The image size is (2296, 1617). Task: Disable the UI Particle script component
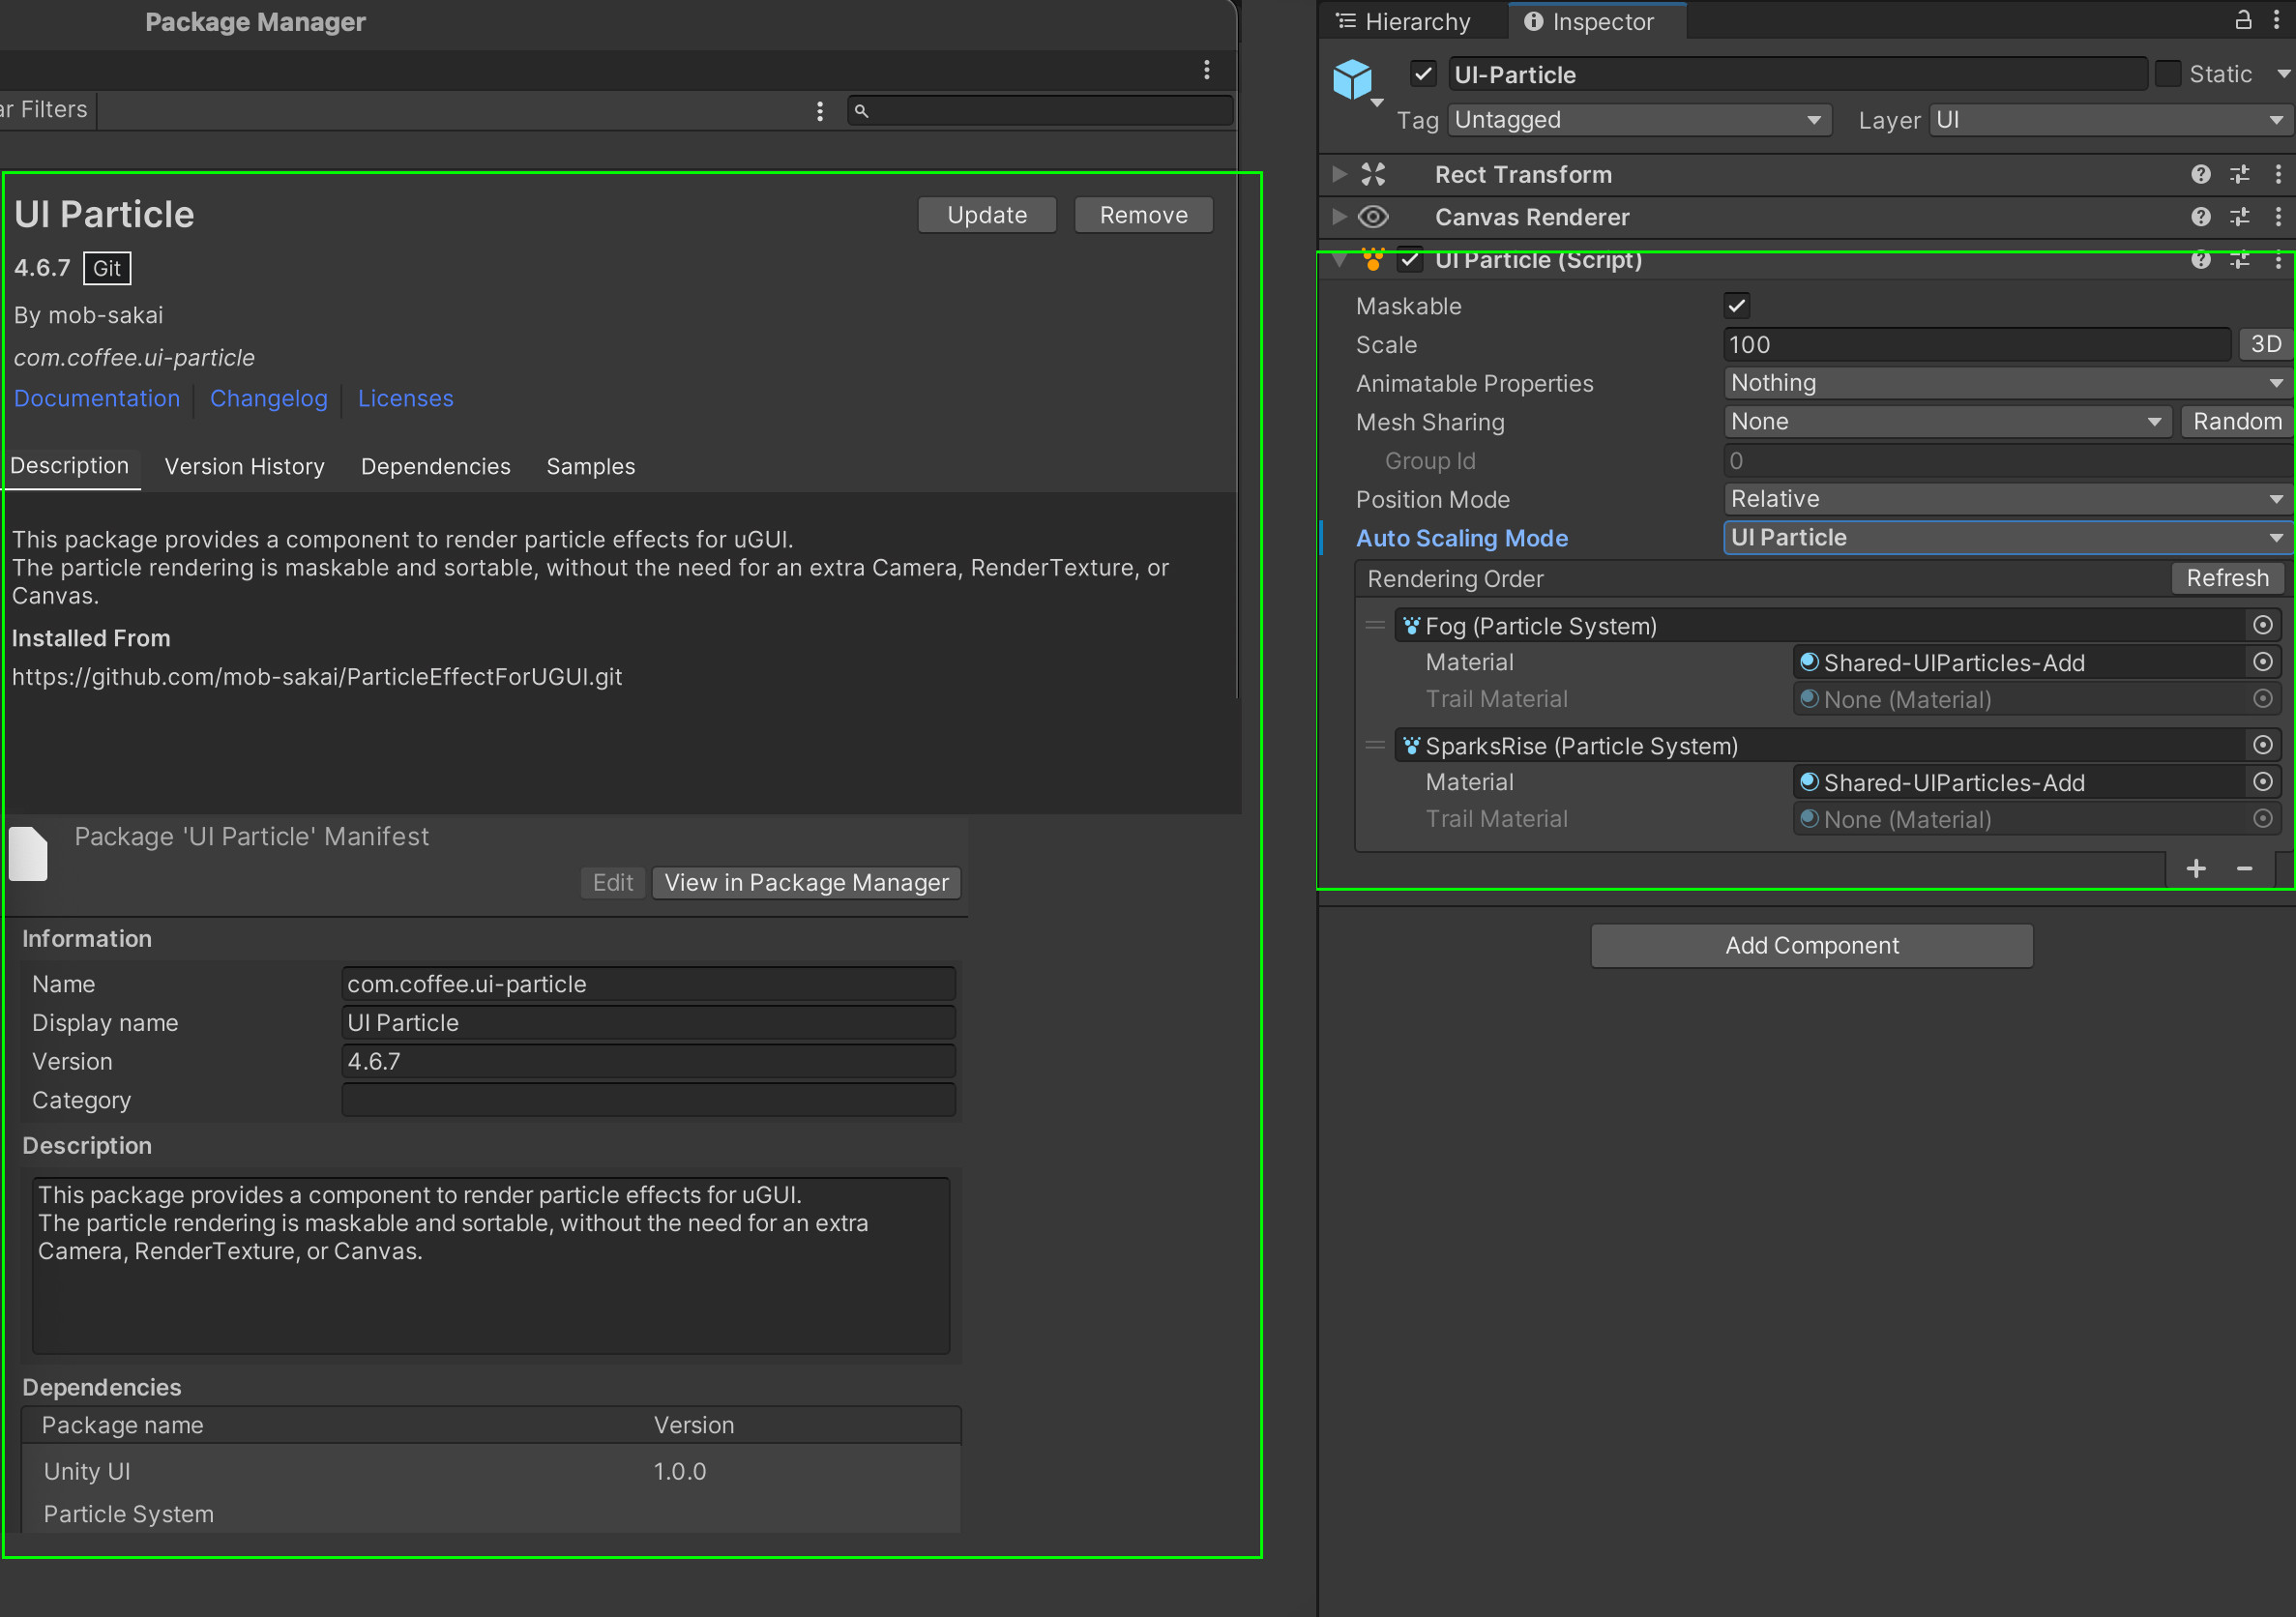tap(1411, 259)
